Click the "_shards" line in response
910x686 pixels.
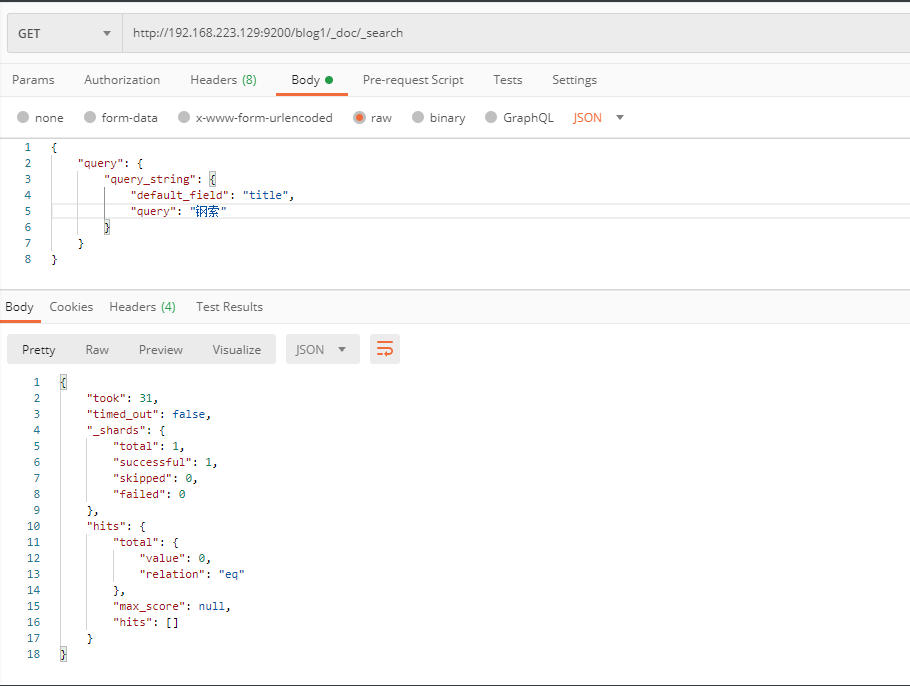click(x=126, y=430)
